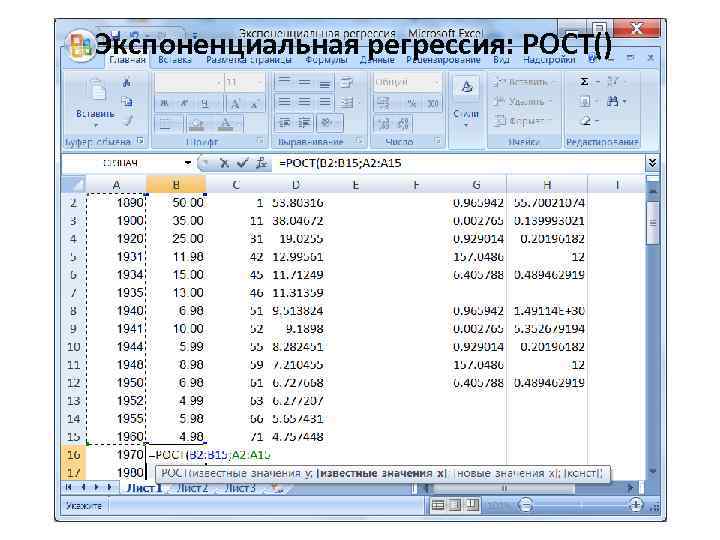
Task: Click the insert new sheet tab icon
Action: [x=277, y=489]
